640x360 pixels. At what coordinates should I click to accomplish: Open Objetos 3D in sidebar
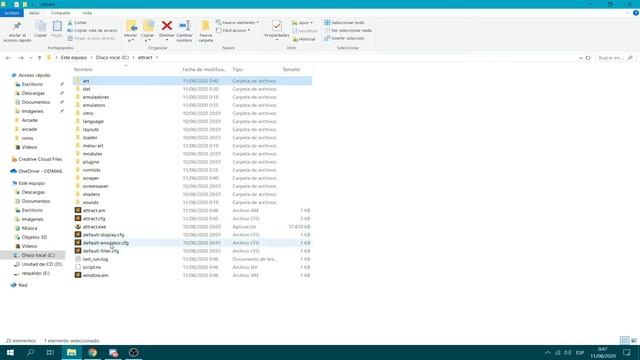34,237
